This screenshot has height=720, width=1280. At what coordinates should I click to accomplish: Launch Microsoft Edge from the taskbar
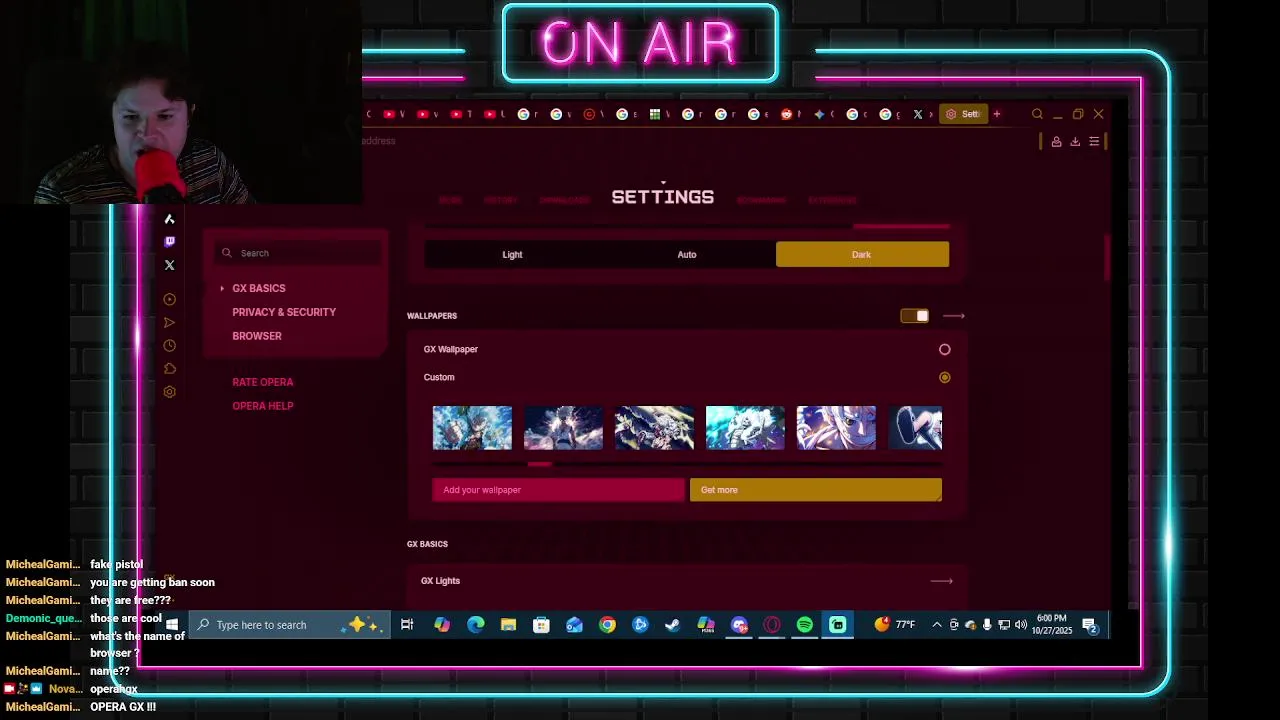point(475,625)
